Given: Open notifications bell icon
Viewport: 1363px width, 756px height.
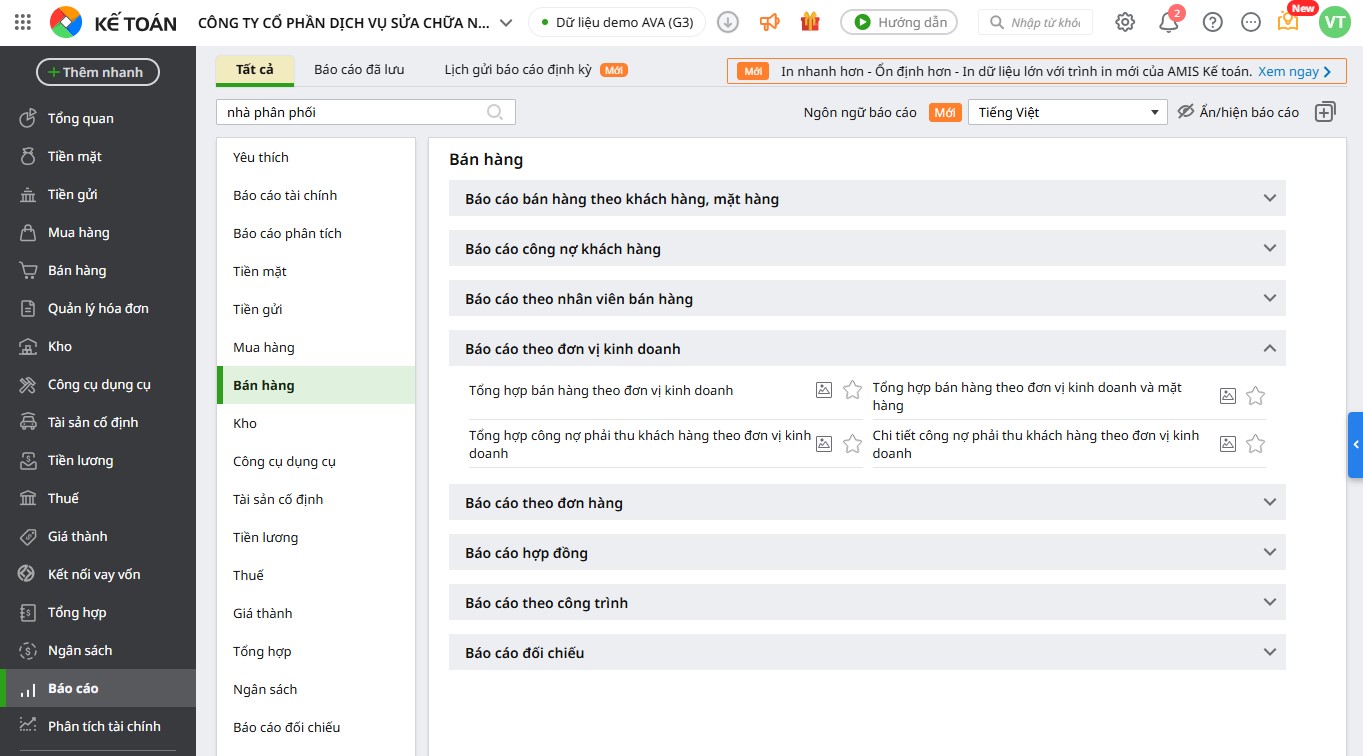Looking at the screenshot, I should [x=1169, y=22].
